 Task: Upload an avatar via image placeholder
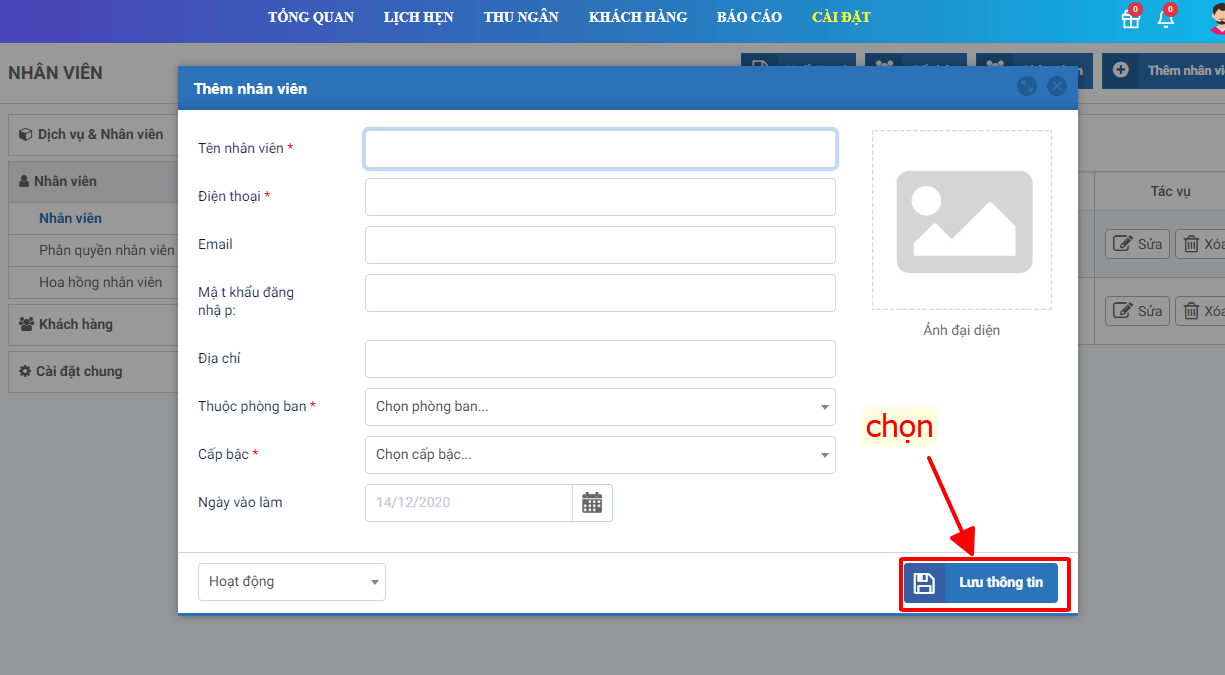pos(961,221)
